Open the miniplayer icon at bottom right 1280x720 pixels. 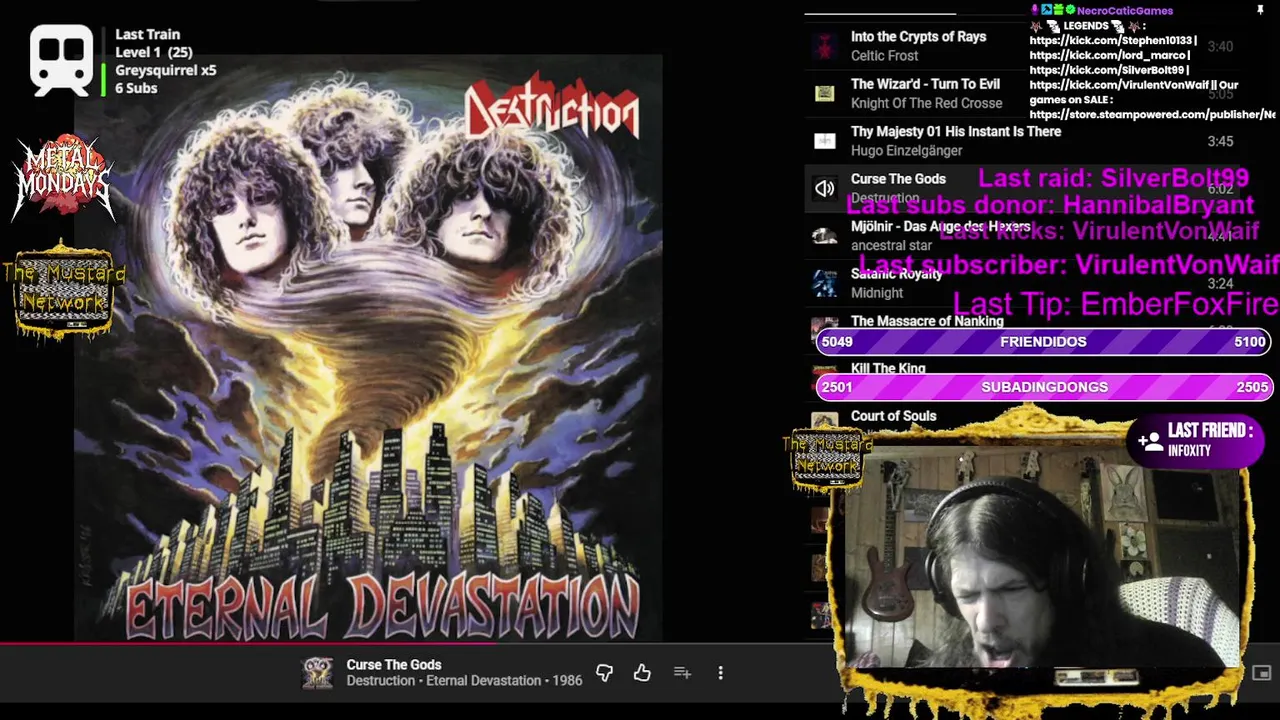click(x=1262, y=673)
